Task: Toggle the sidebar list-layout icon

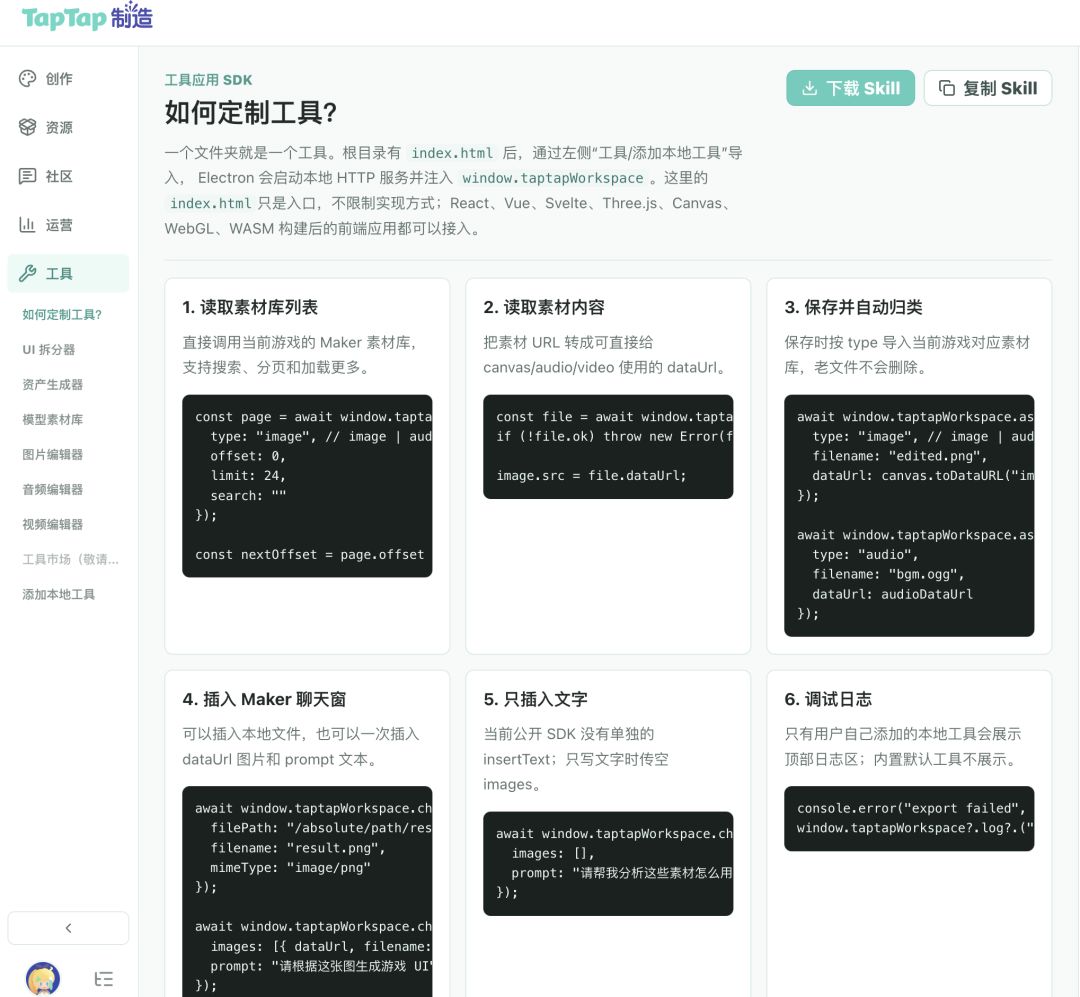Action: point(103,979)
